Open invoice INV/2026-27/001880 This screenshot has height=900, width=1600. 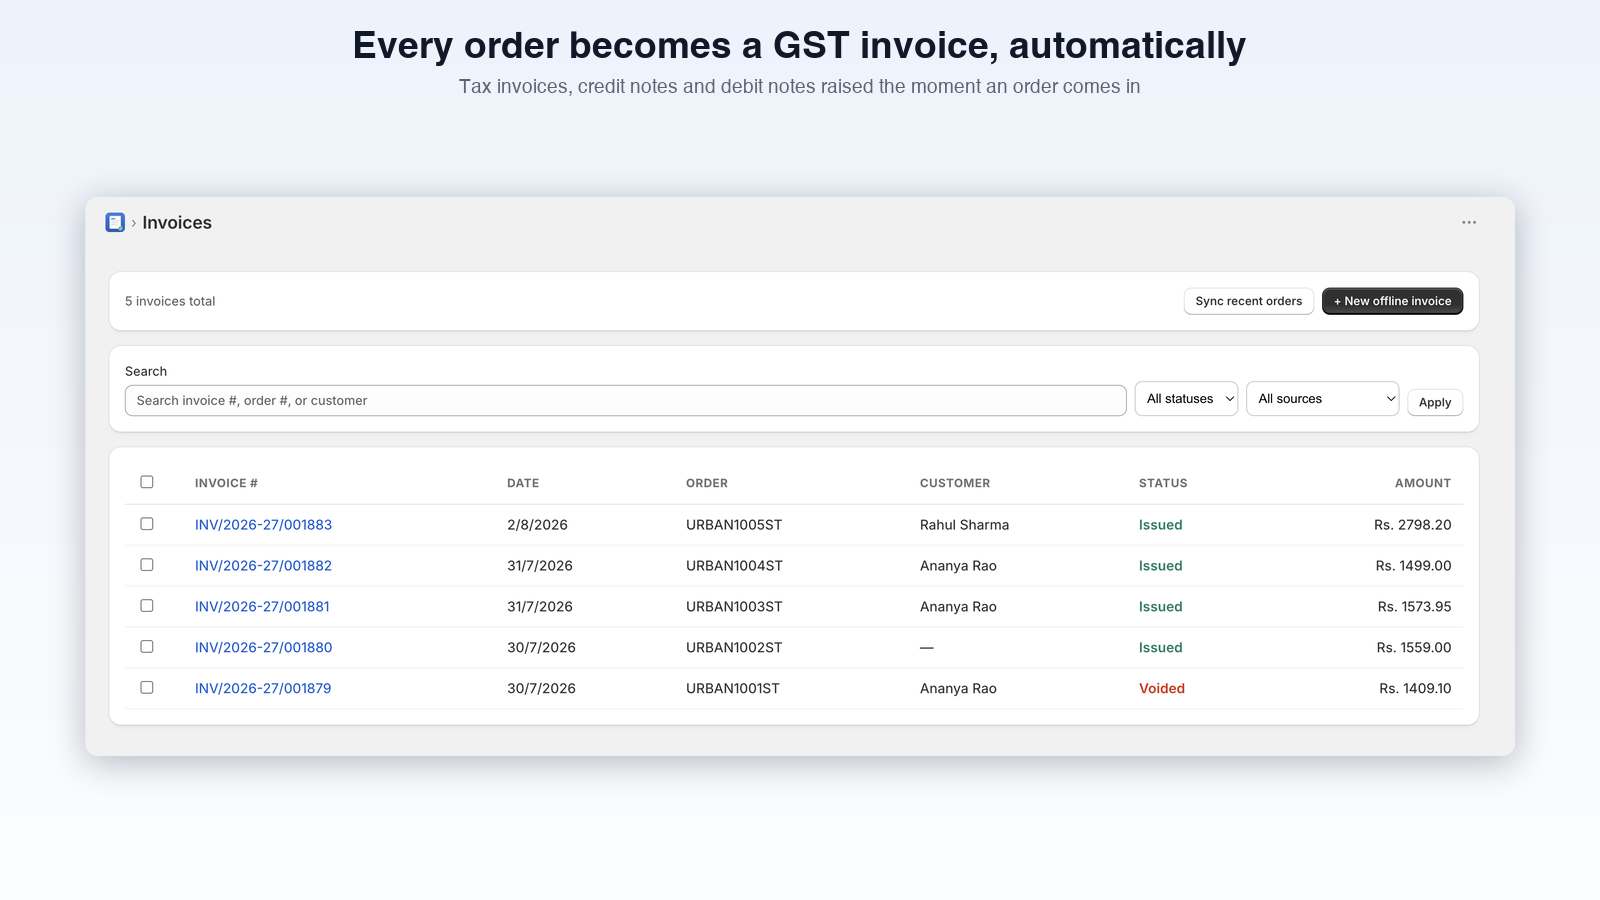[x=263, y=648]
